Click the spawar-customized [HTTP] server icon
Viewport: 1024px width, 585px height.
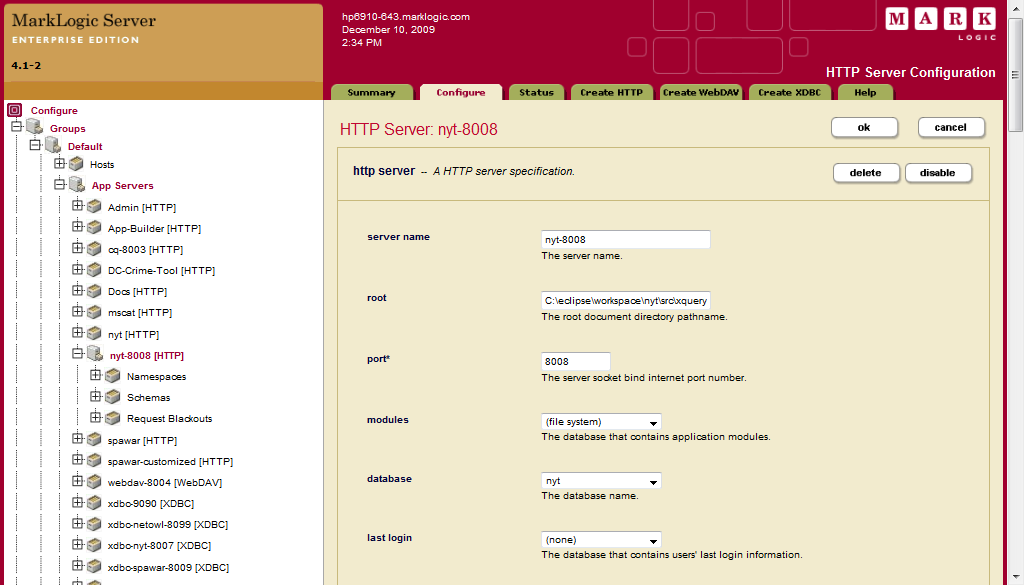(x=94, y=461)
